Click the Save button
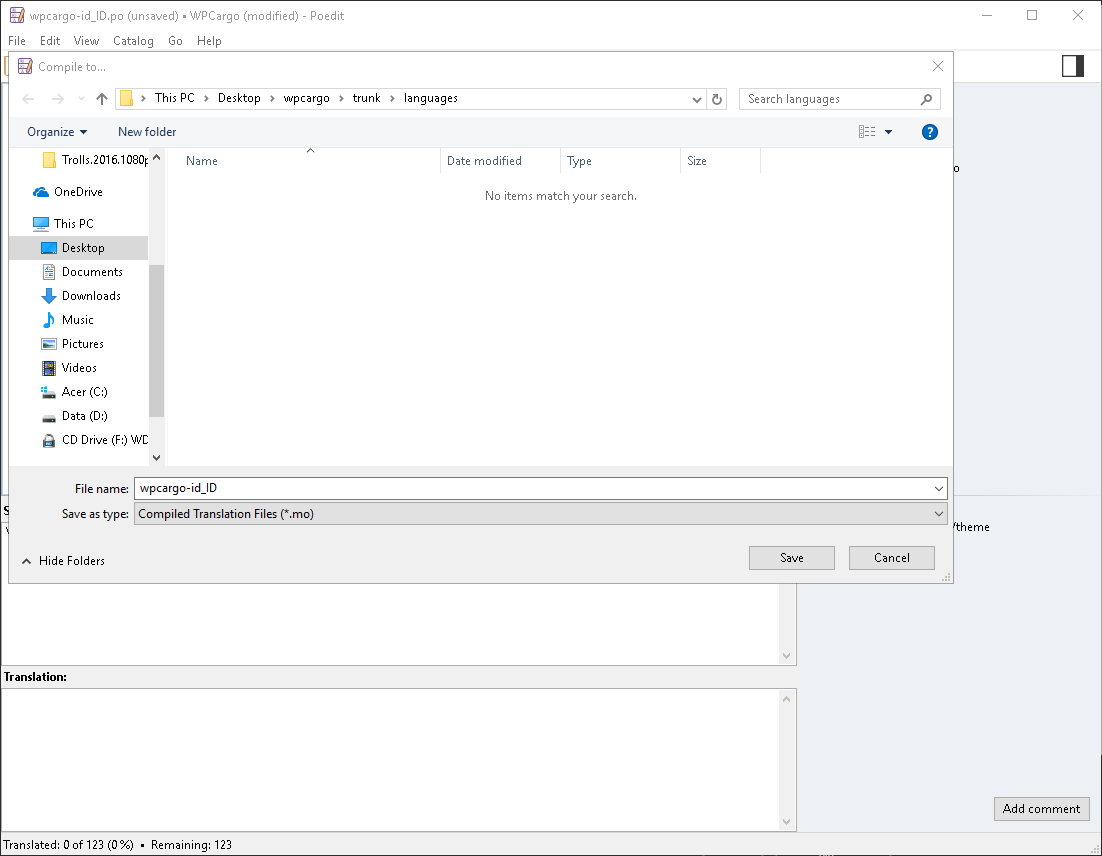The height and width of the screenshot is (856, 1102). pyautogui.click(x=791, y=558)
